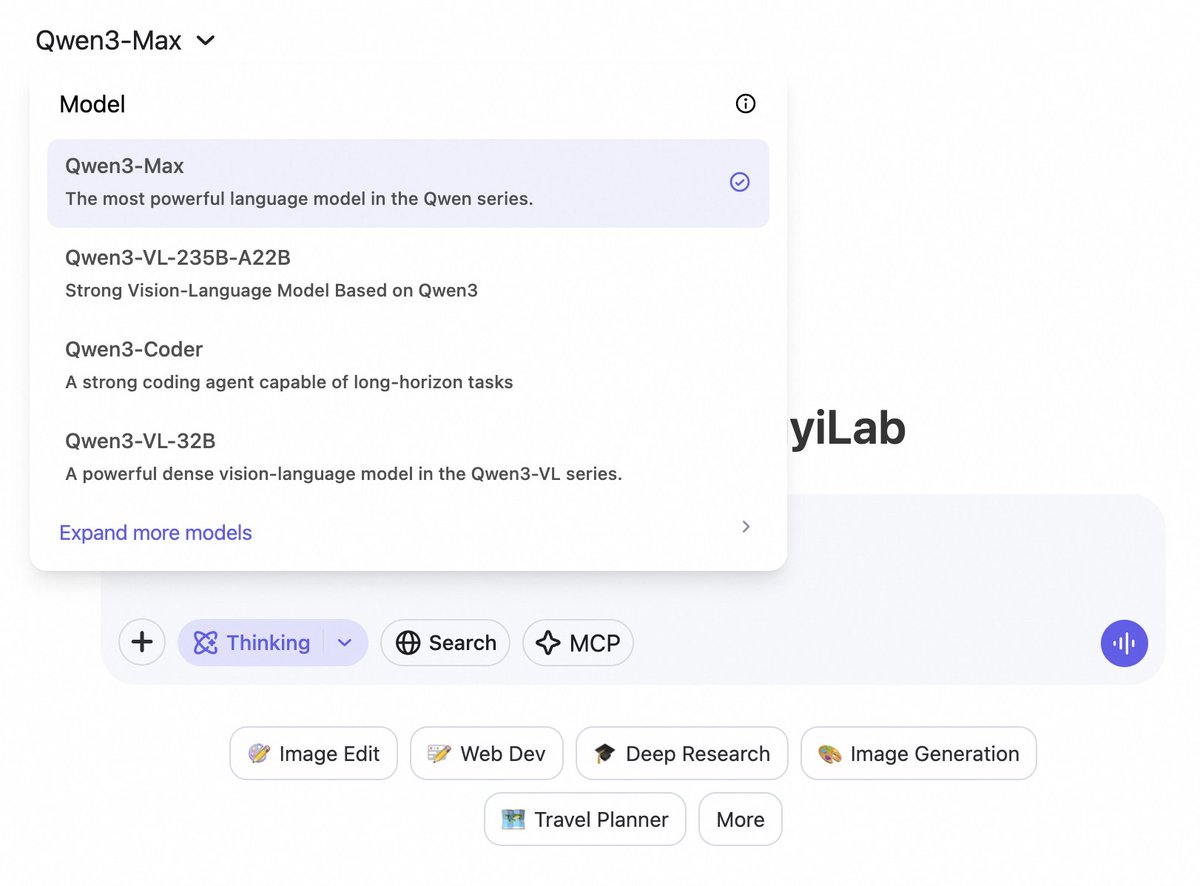Image resolution: width=1200 pixels, height=886 pixels.
Task: Click the model info circle icon
Action: tap(745, 104)
